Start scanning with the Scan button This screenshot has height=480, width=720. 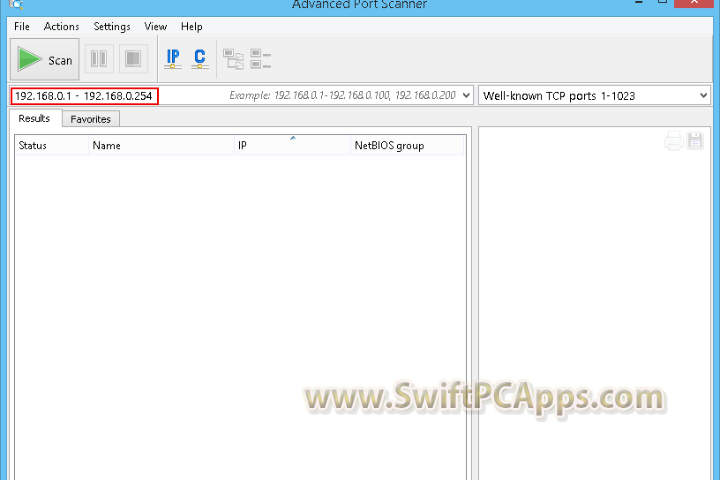point(45,59)
